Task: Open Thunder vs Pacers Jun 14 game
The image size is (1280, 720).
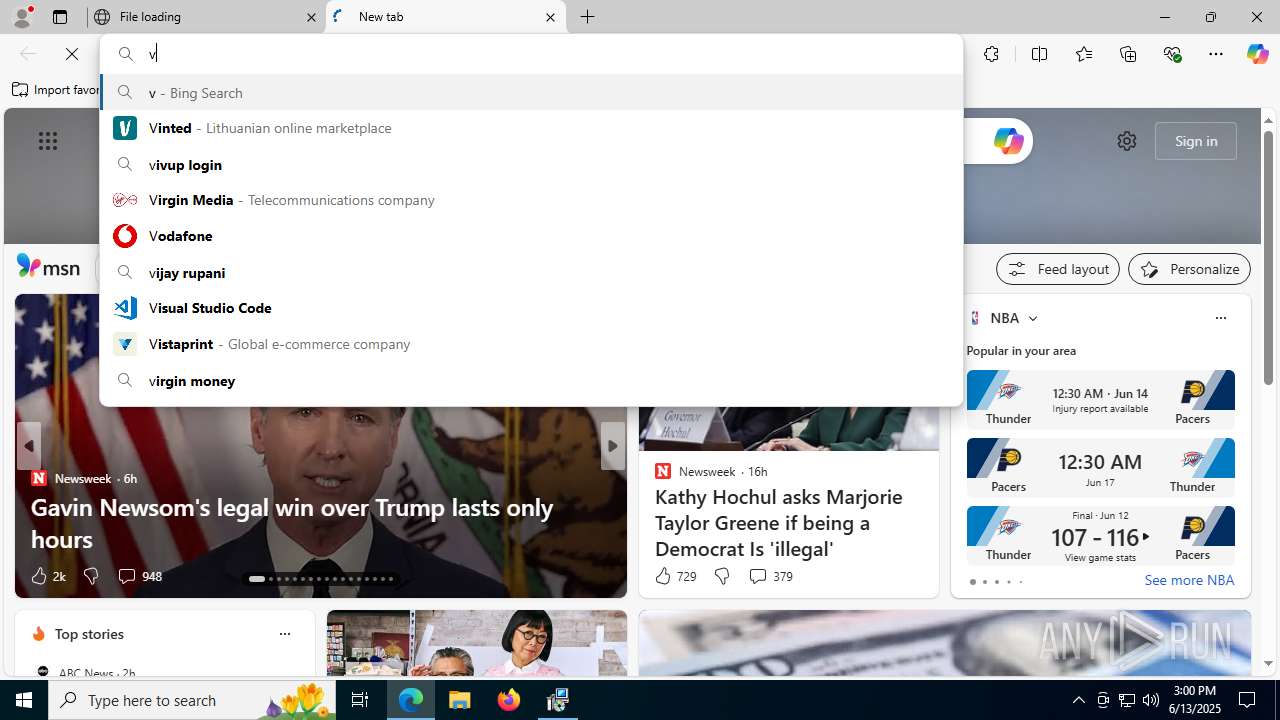Action: tap(1100, 400)
